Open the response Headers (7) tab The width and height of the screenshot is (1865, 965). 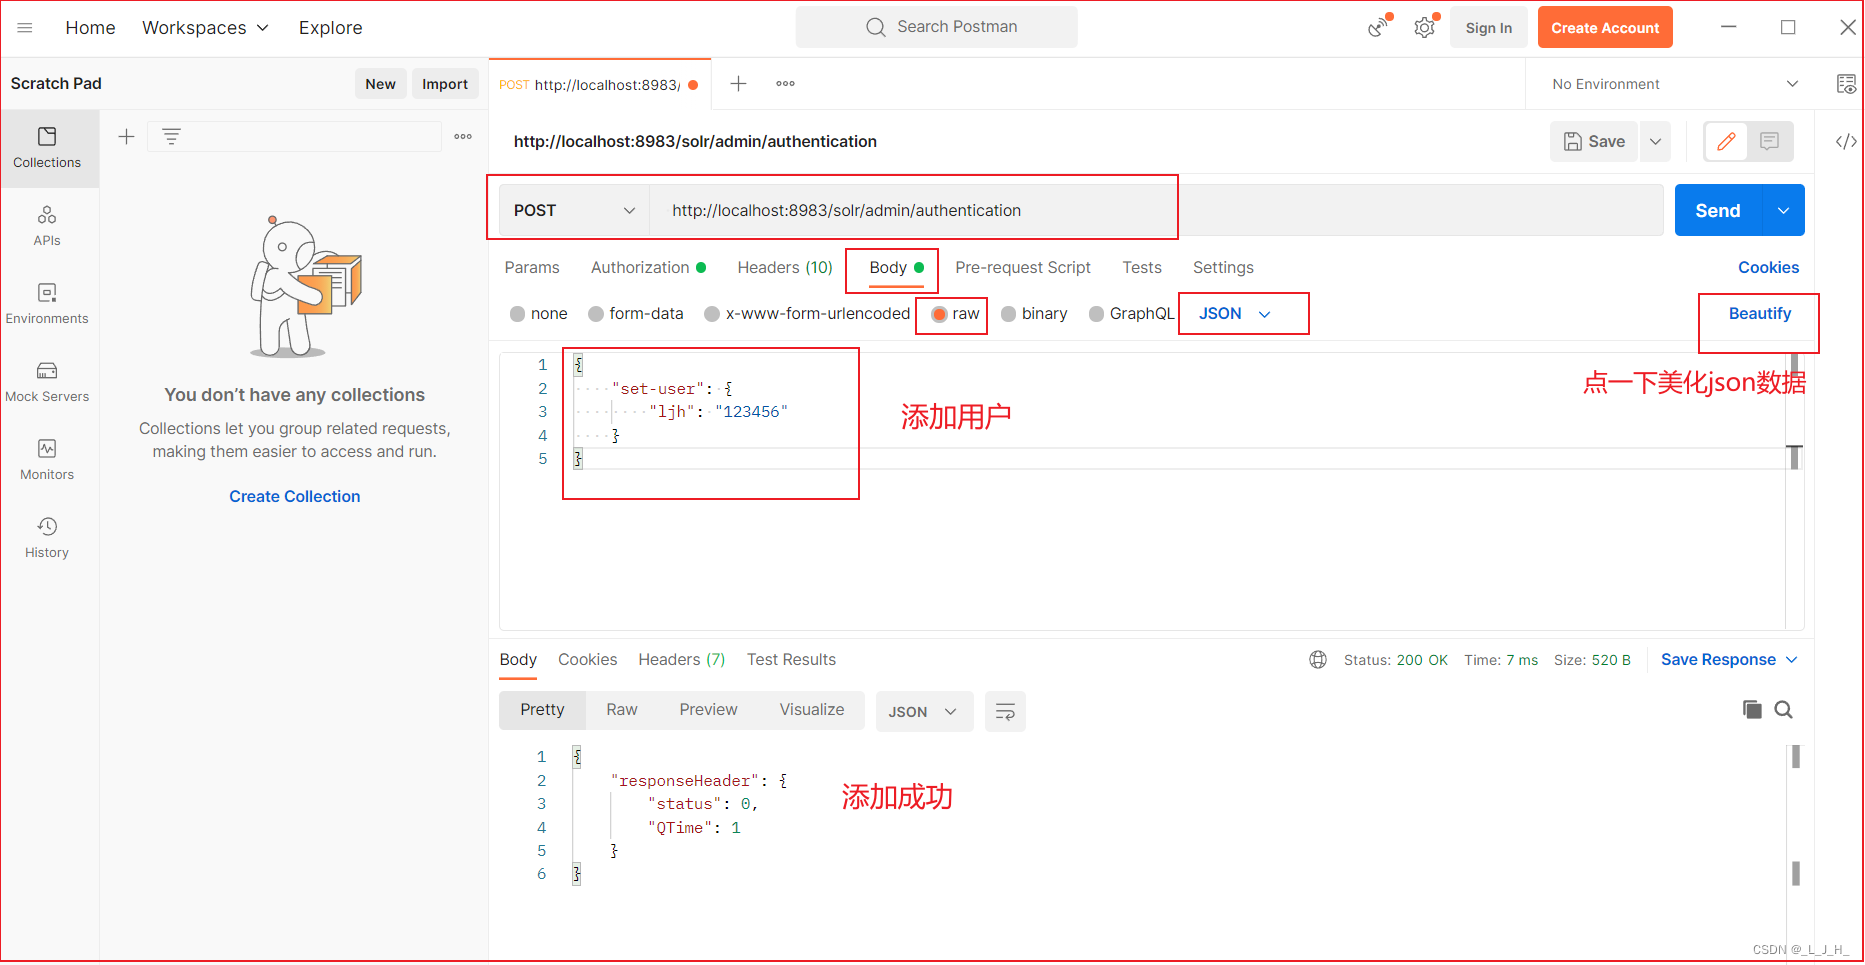682,660
